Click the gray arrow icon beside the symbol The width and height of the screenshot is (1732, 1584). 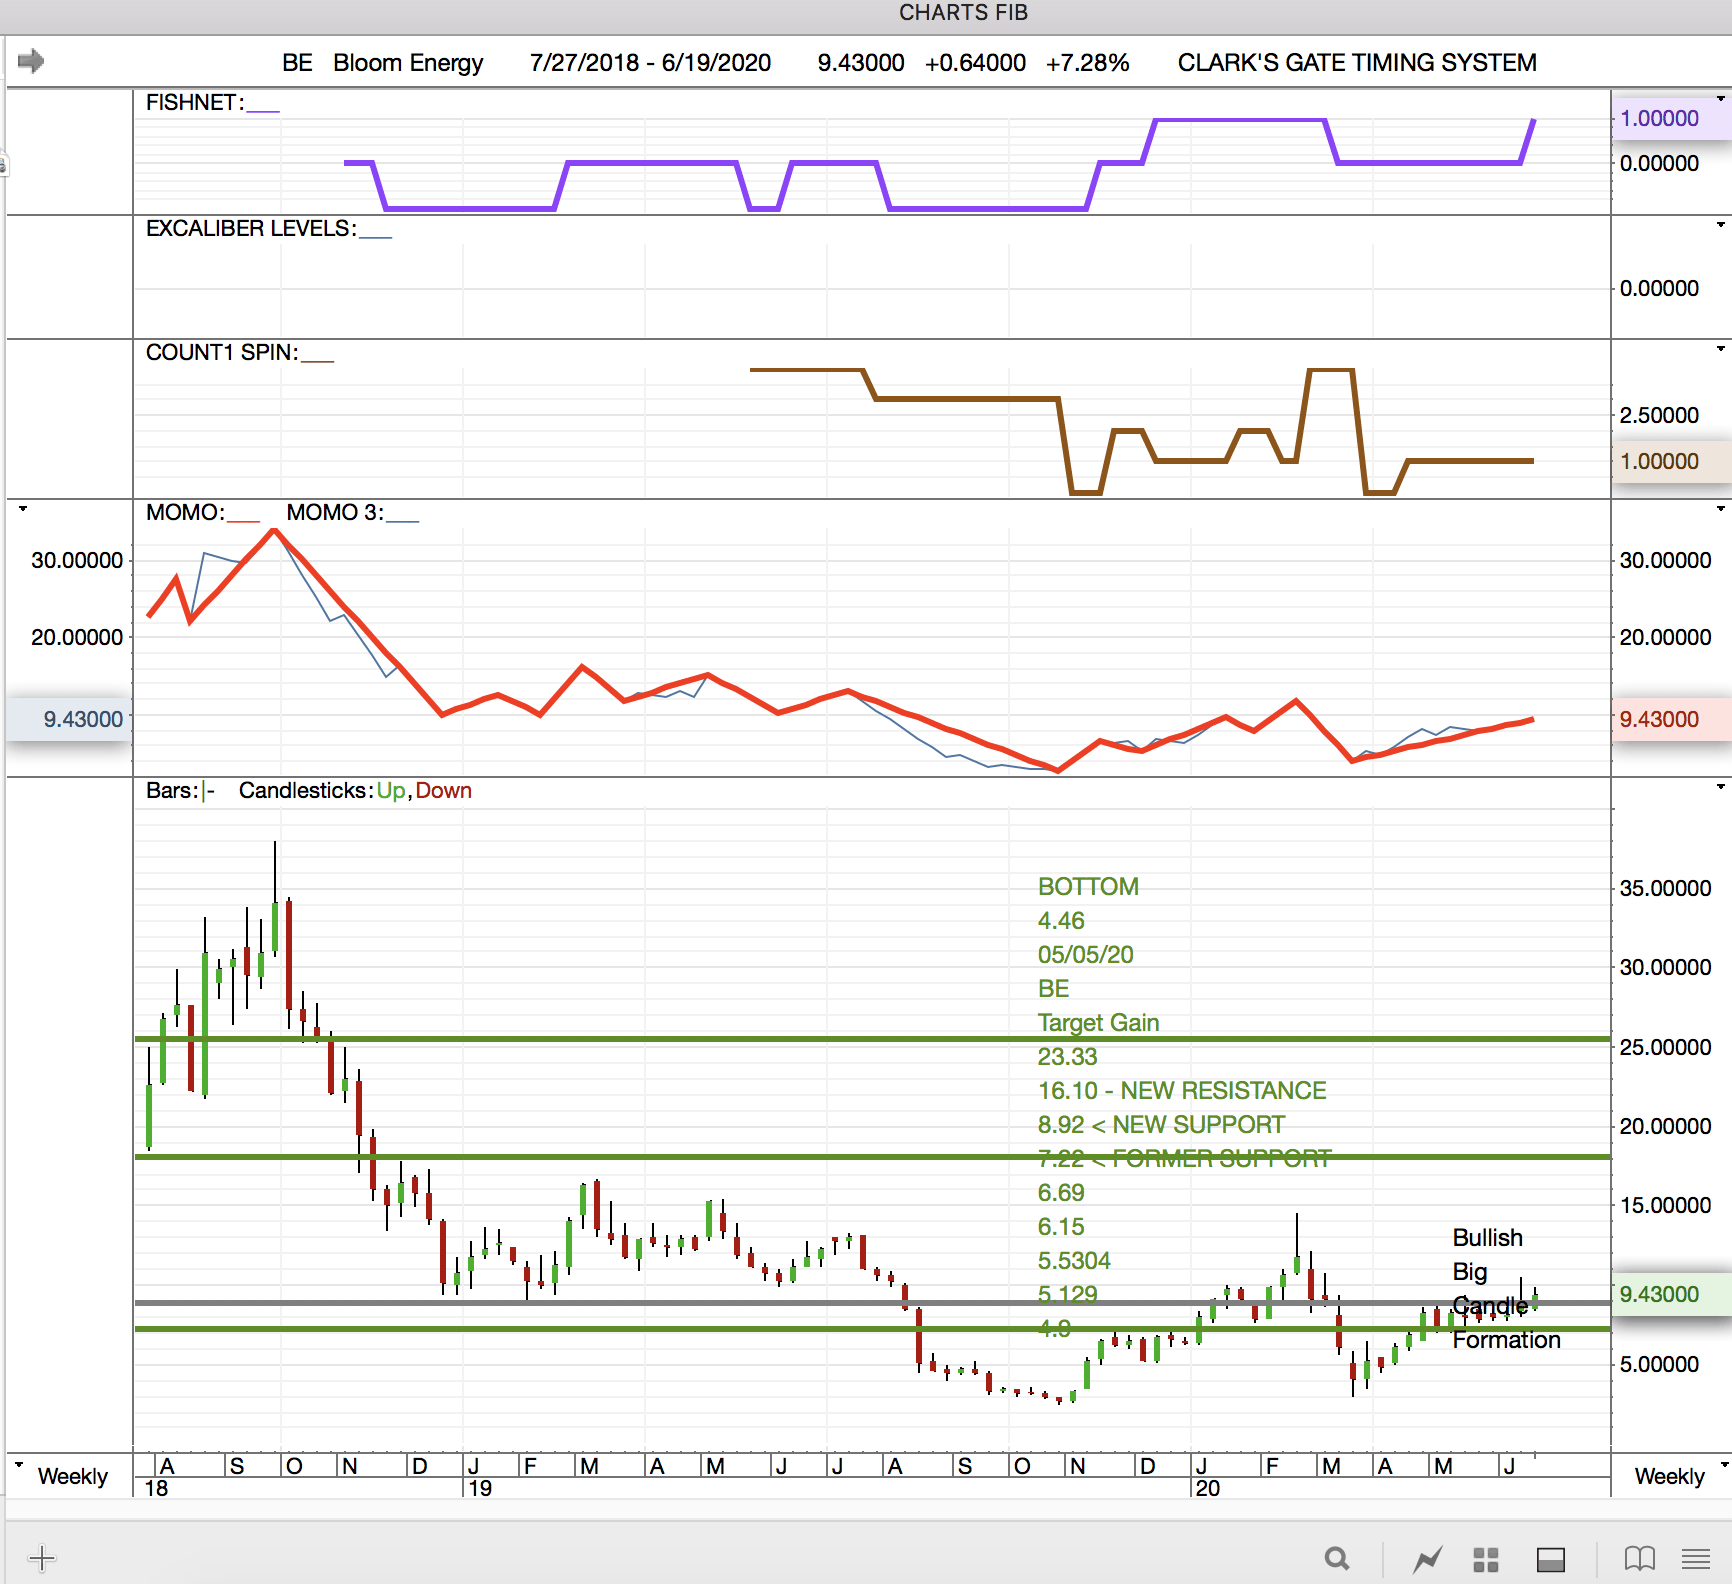tap(31, 61)
